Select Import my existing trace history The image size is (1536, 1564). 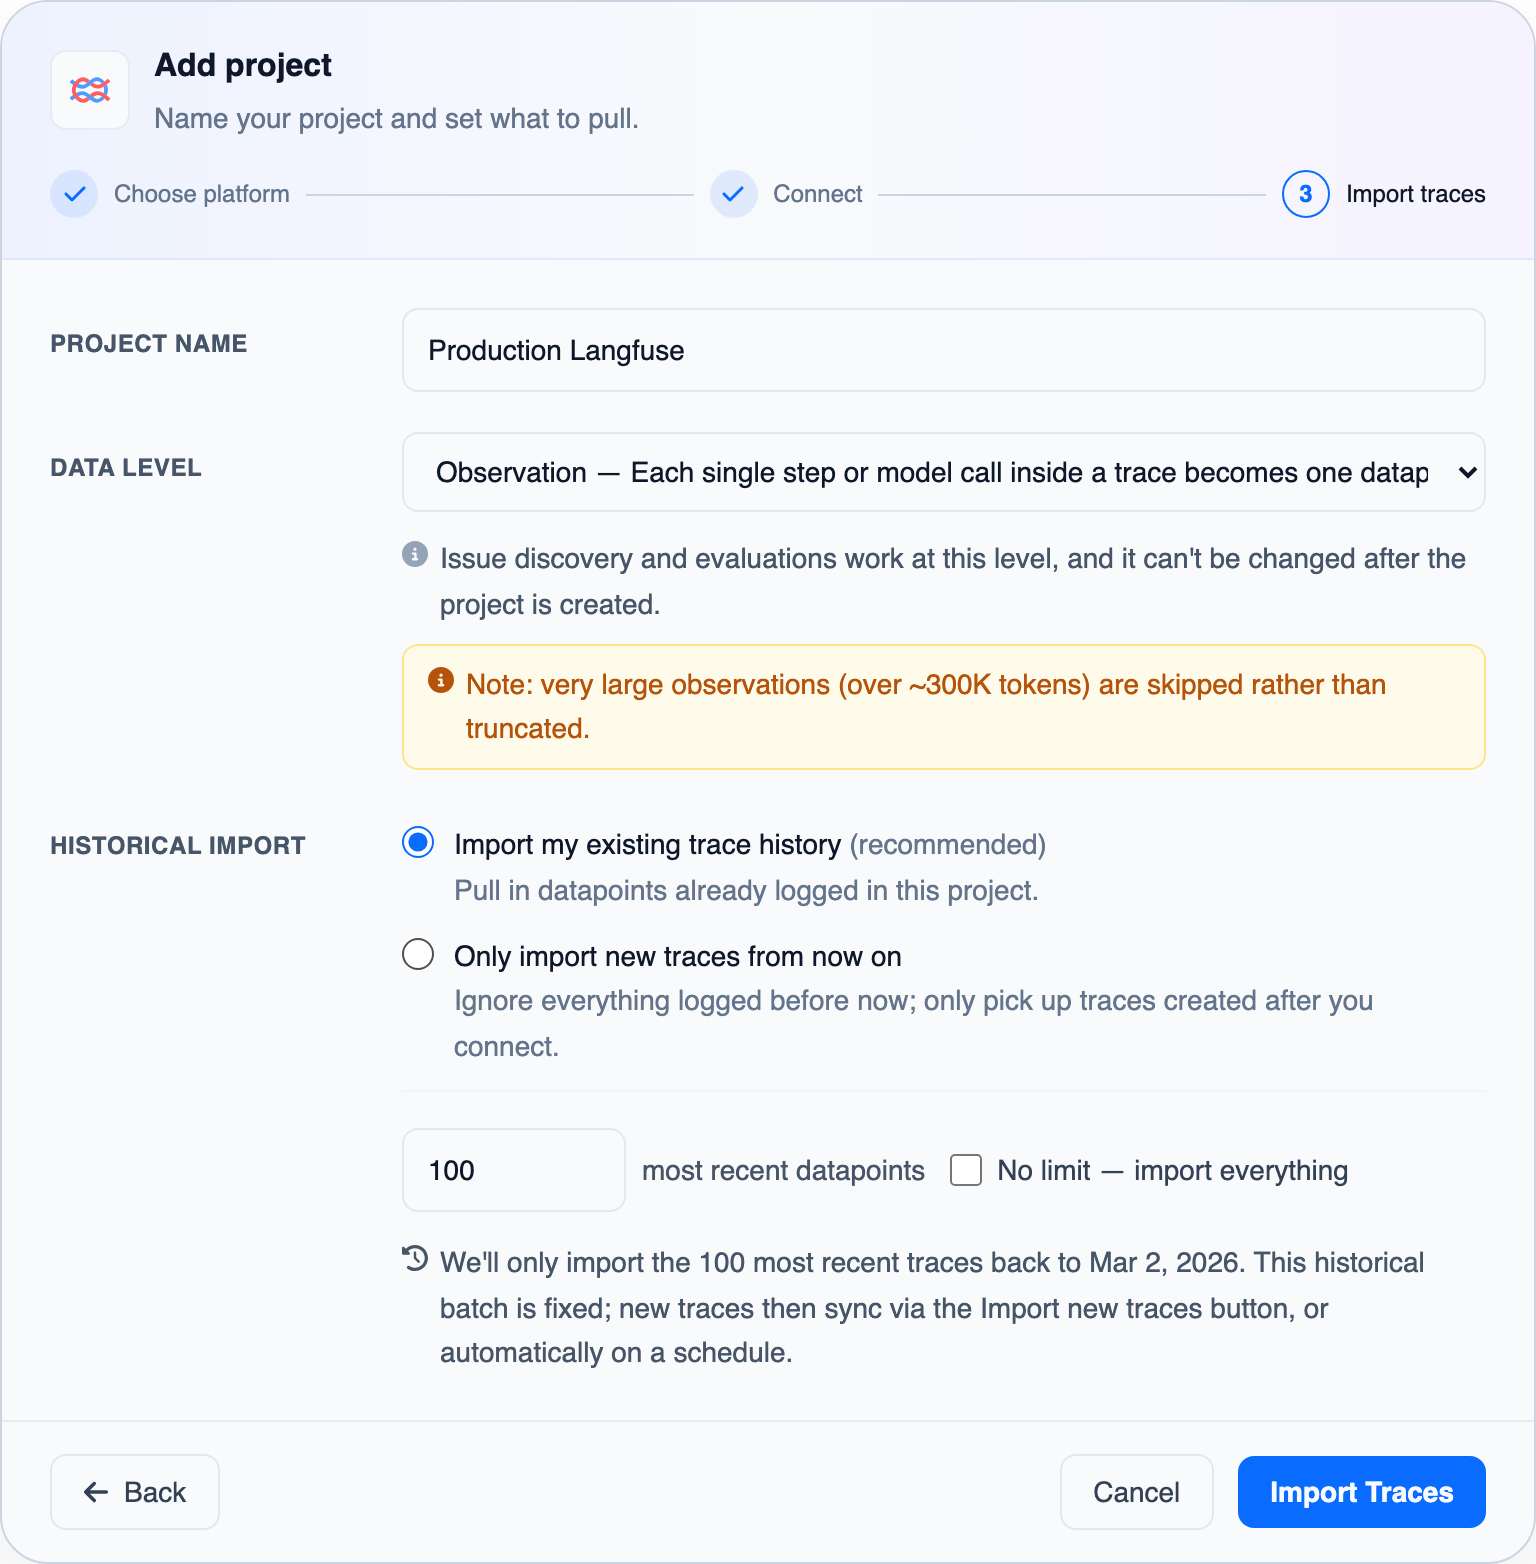coord(418,843)
